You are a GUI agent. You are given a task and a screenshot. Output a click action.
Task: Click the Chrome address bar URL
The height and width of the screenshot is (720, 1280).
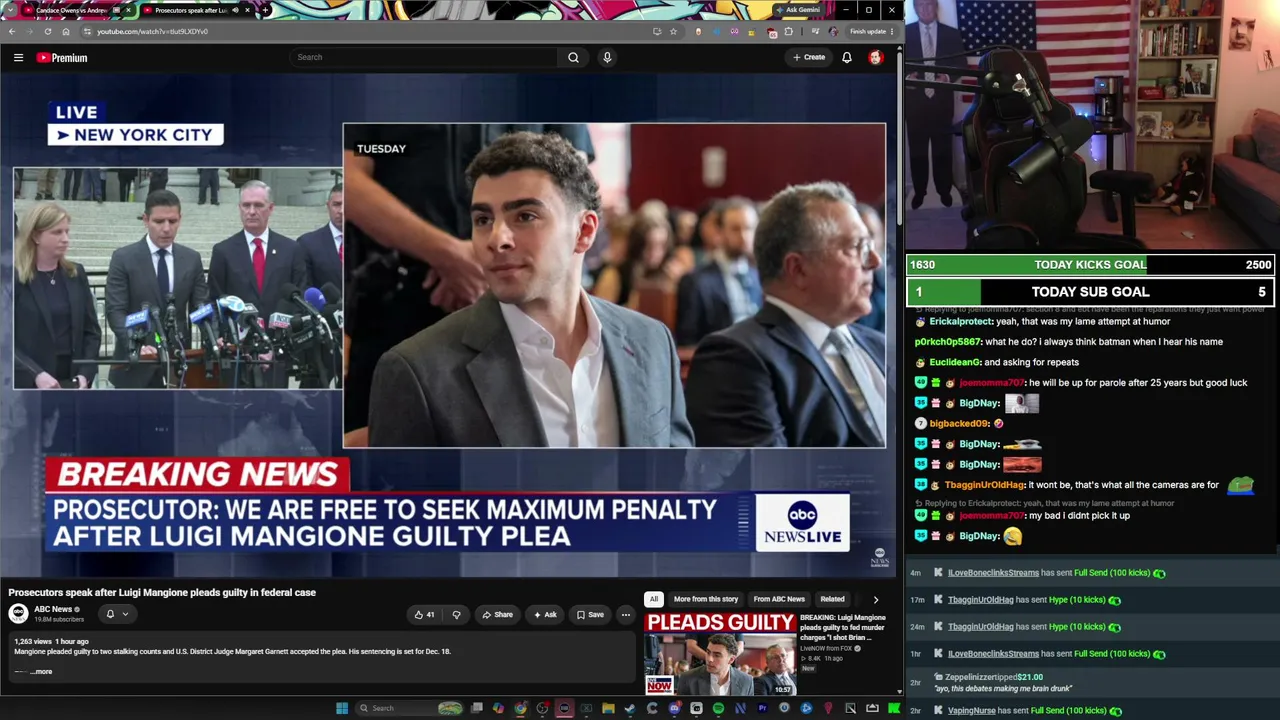point(152,31)
